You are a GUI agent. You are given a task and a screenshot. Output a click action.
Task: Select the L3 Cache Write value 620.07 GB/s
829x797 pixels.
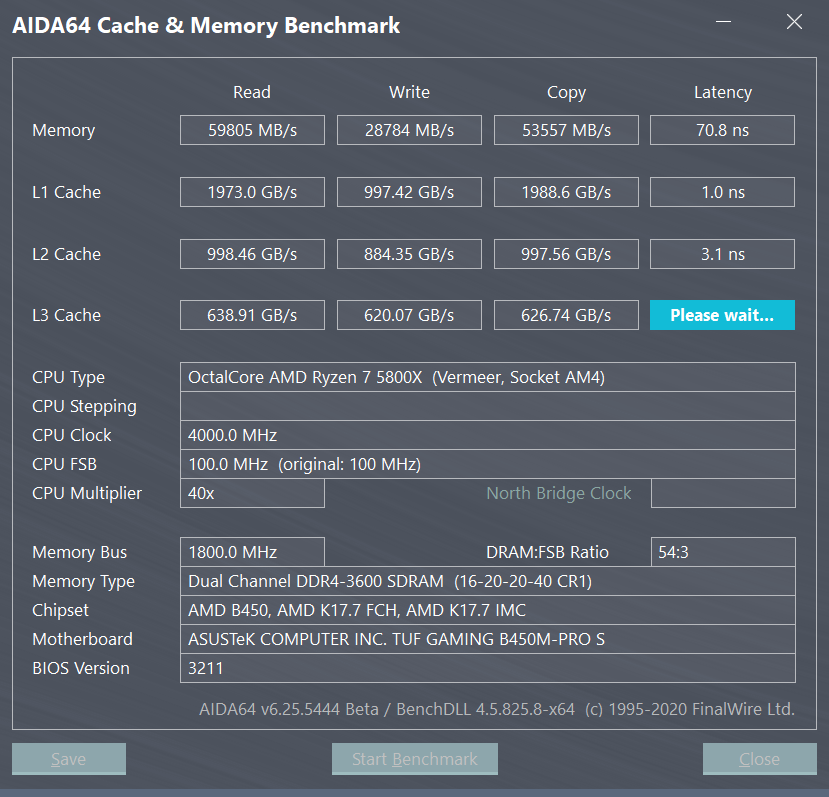click(x=409, y=315)
